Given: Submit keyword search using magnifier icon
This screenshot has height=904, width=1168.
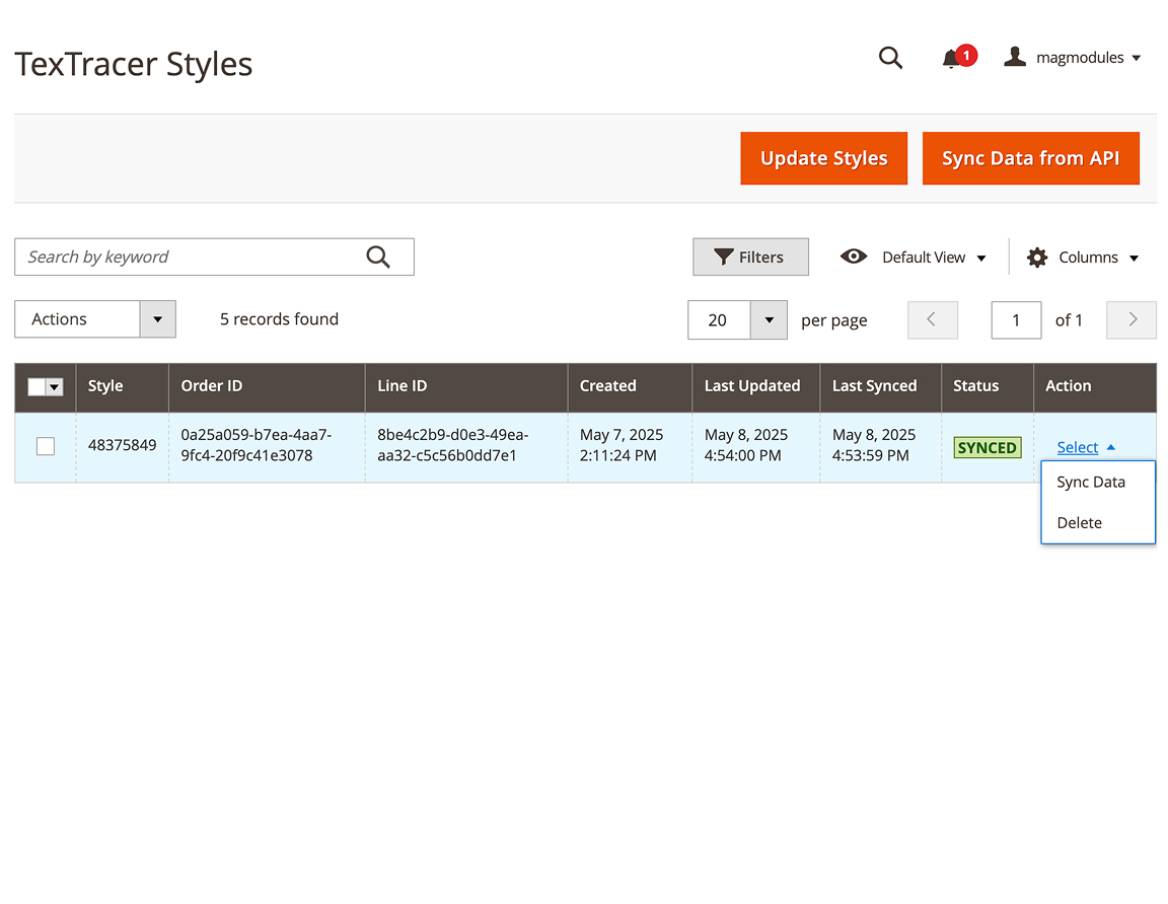Looking at the screenshot, I should point(378,257).
